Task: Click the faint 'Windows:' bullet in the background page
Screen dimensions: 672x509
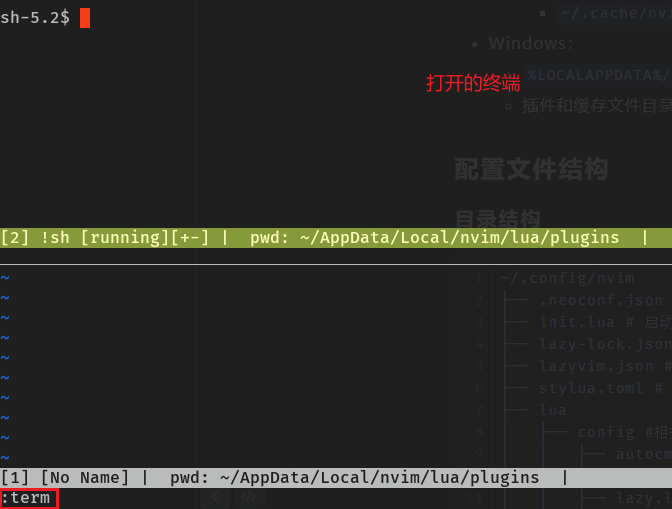Action: [531, 43]
